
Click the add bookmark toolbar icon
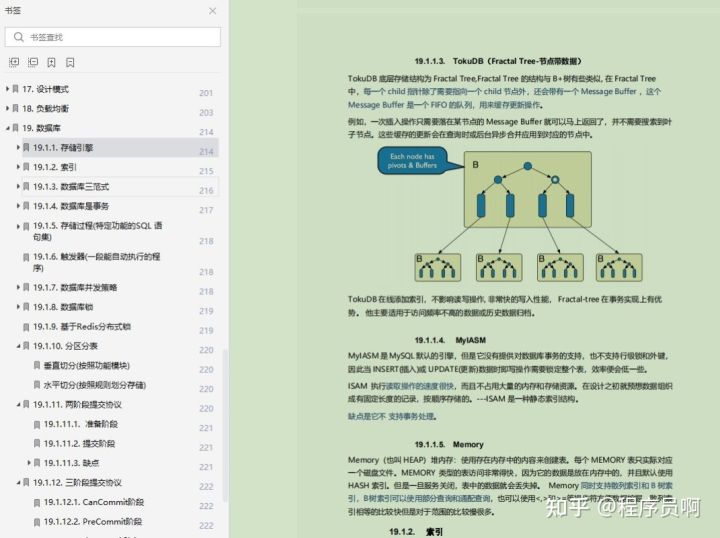pos(51,62)
